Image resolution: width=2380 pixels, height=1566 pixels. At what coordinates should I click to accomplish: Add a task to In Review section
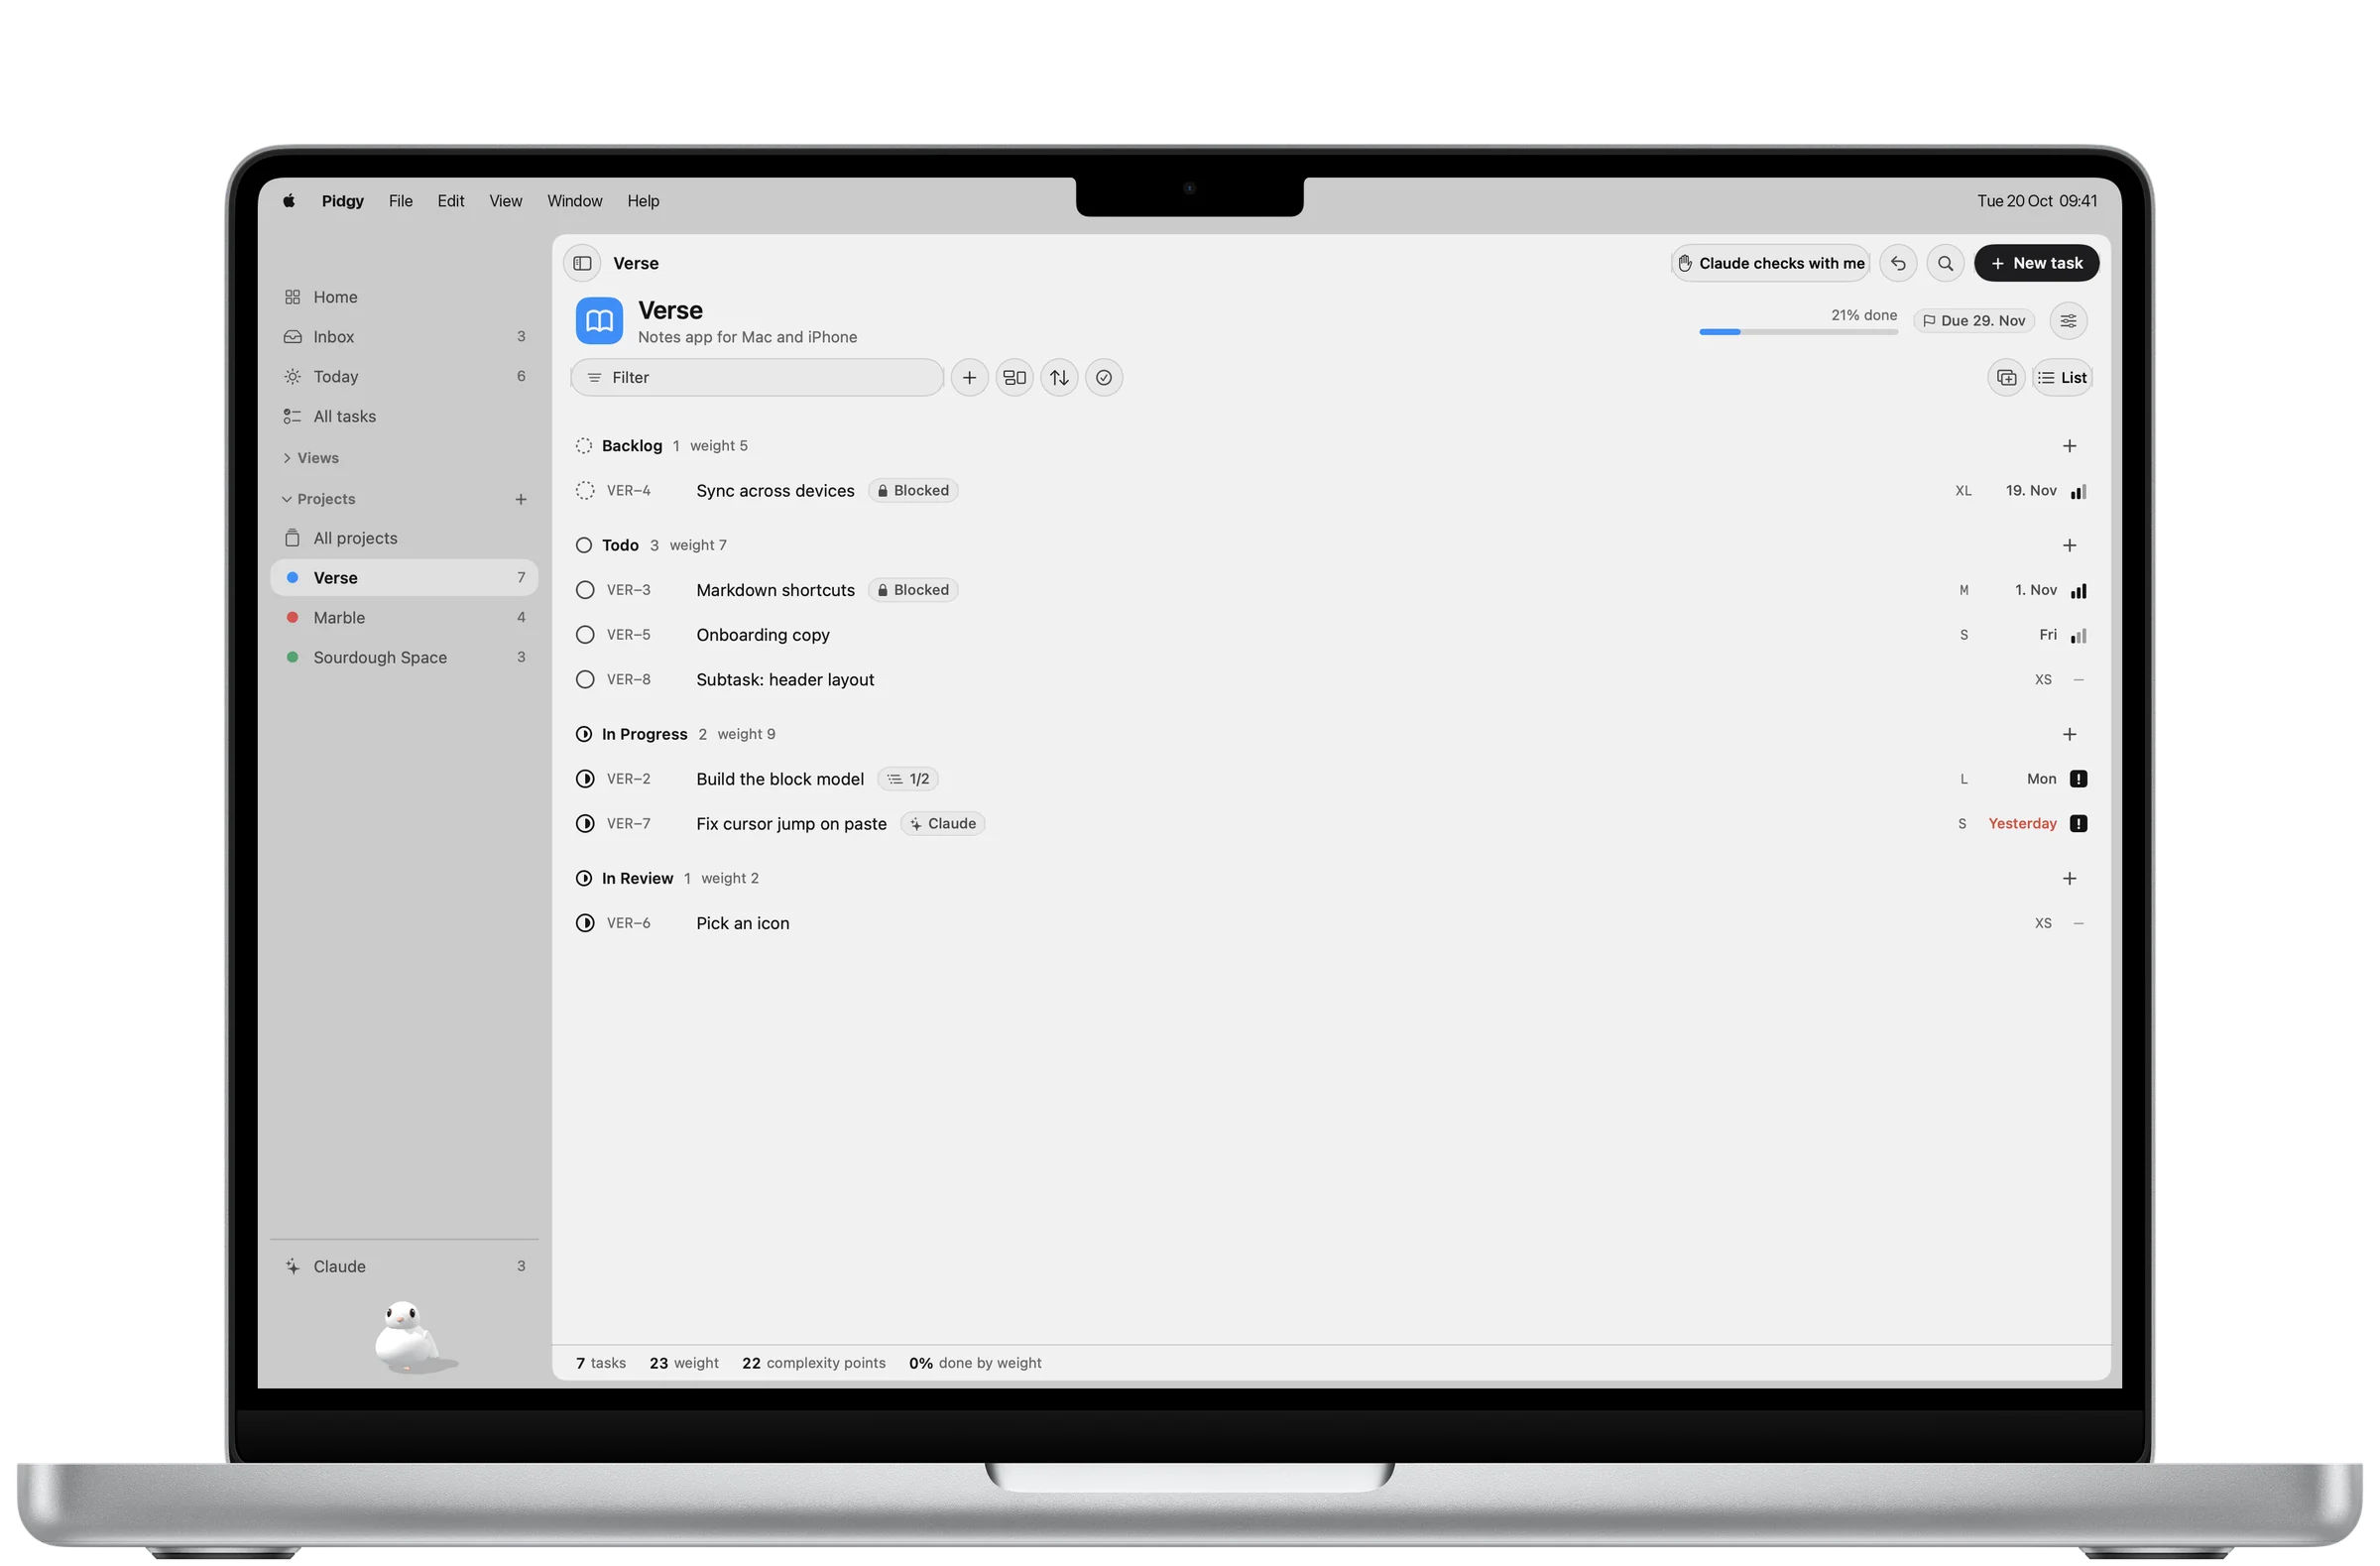pos(2069,879)
